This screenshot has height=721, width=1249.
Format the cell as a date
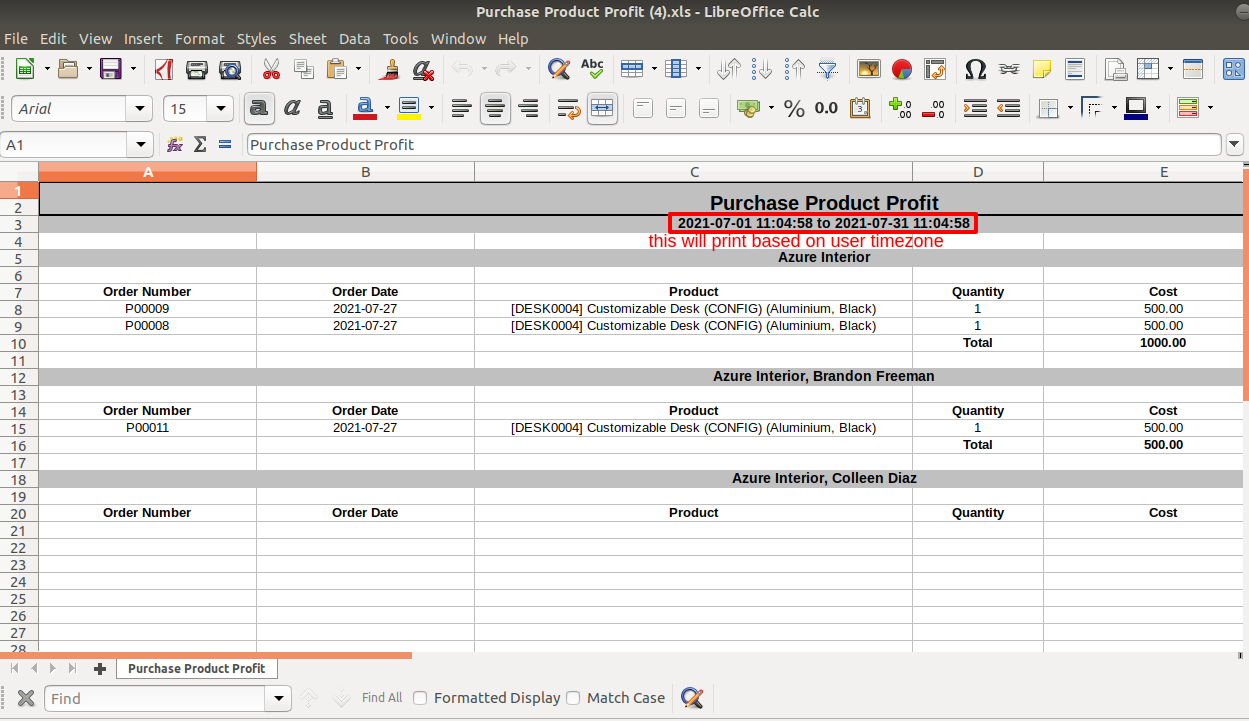click(x=860, y=108)
